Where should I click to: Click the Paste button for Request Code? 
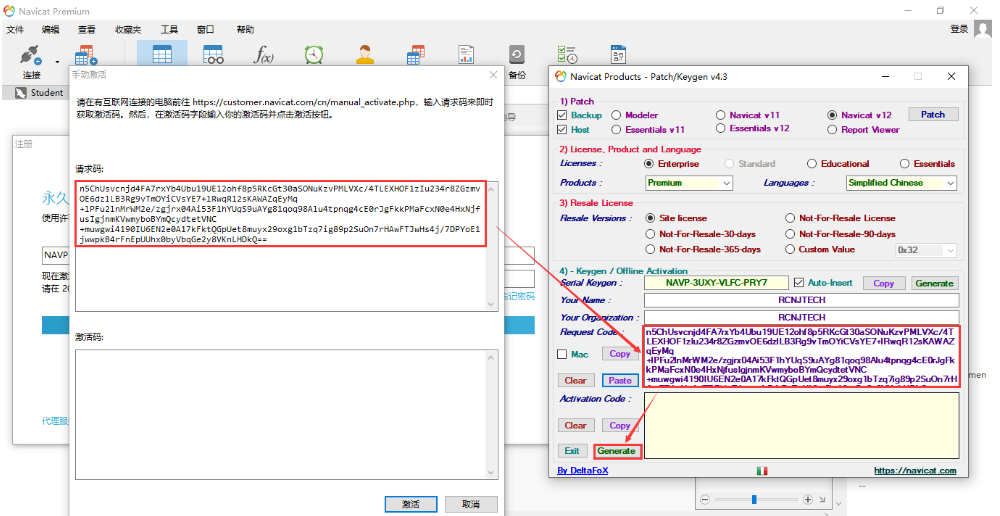(x=620, y=380)
